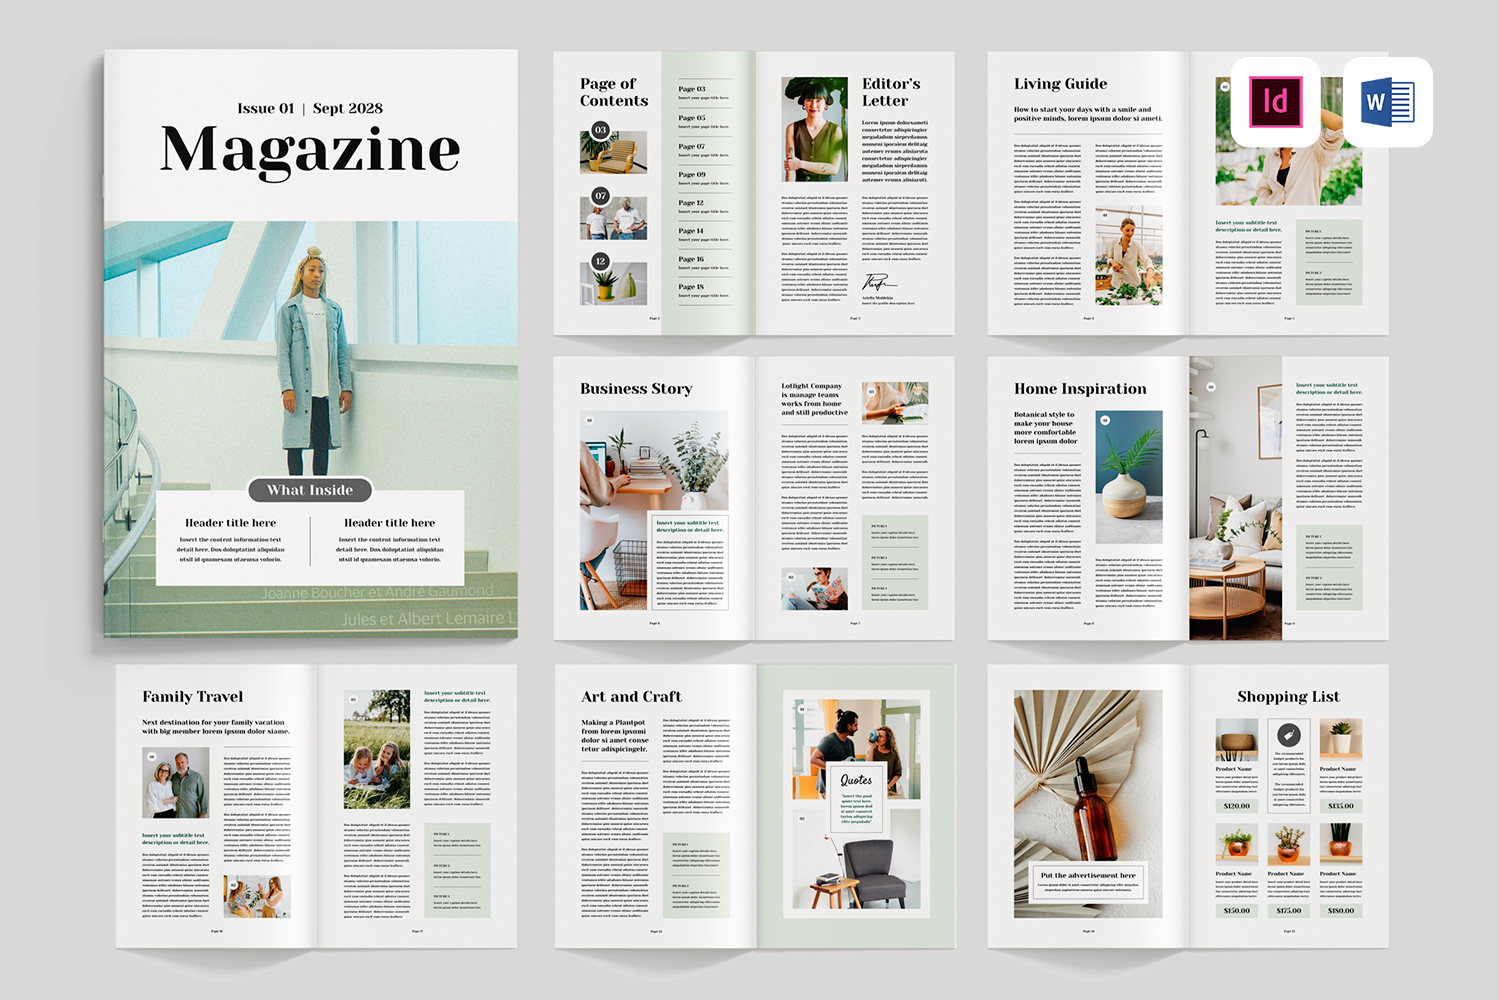Image resolution: width=1499 pixels, height=1000 pixels.
Task: Click the $180.00 price tag
Action: pyautogui.click(x=1340, y=910)
